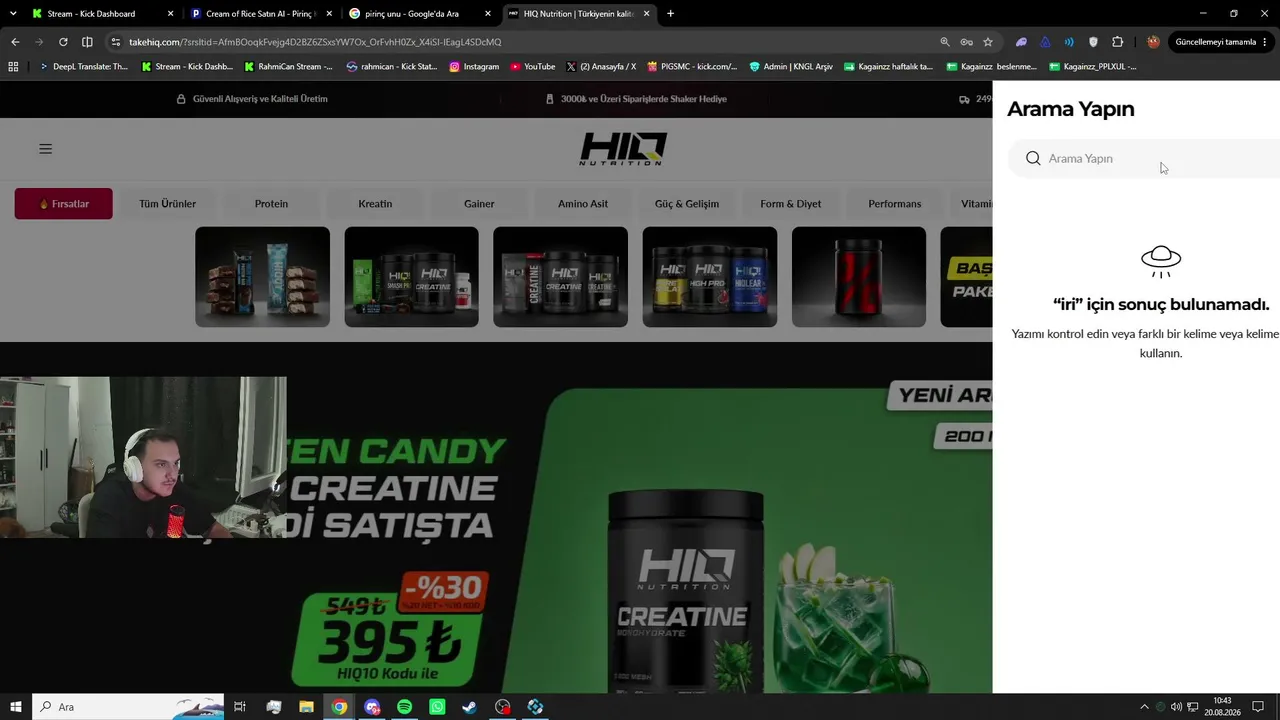Image resolution: width=1280 pixels, height=720 pixels.
Task: Open Spotify from the taskbar
Action: click(x=405, y=707)
